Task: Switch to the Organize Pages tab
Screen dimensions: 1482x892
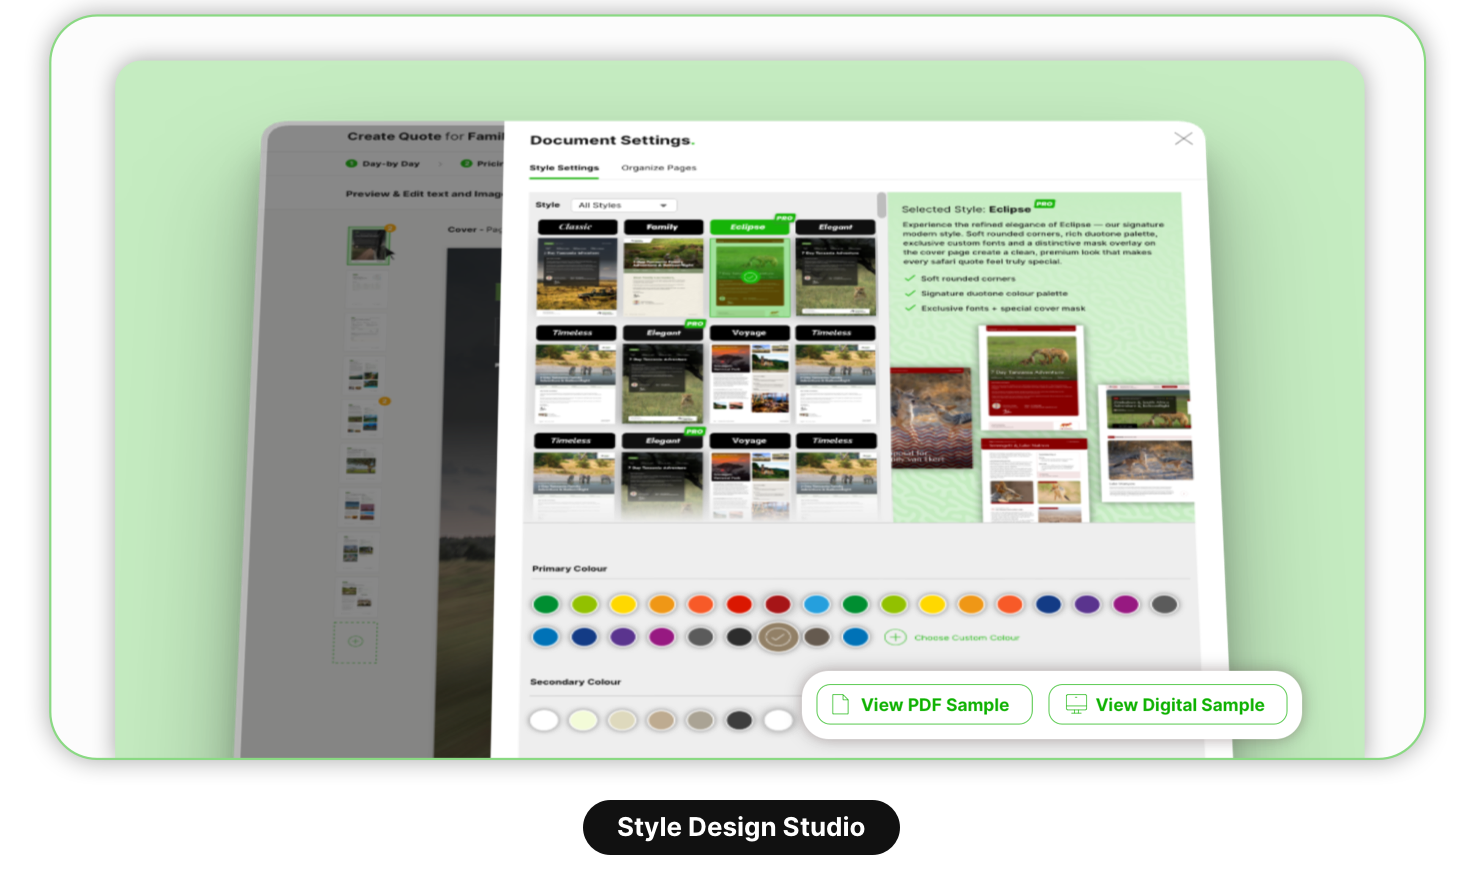Action: click(x=659, y=168)
